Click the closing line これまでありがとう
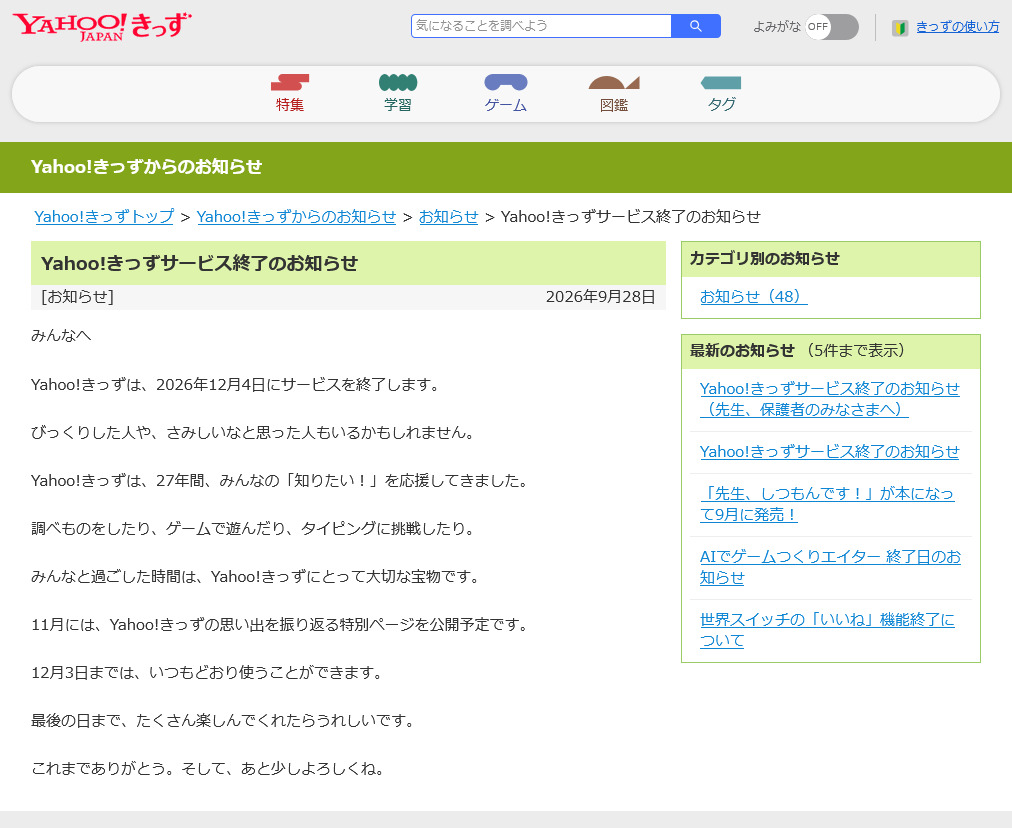Screen dimensions: 1012x828 [208, 769]
